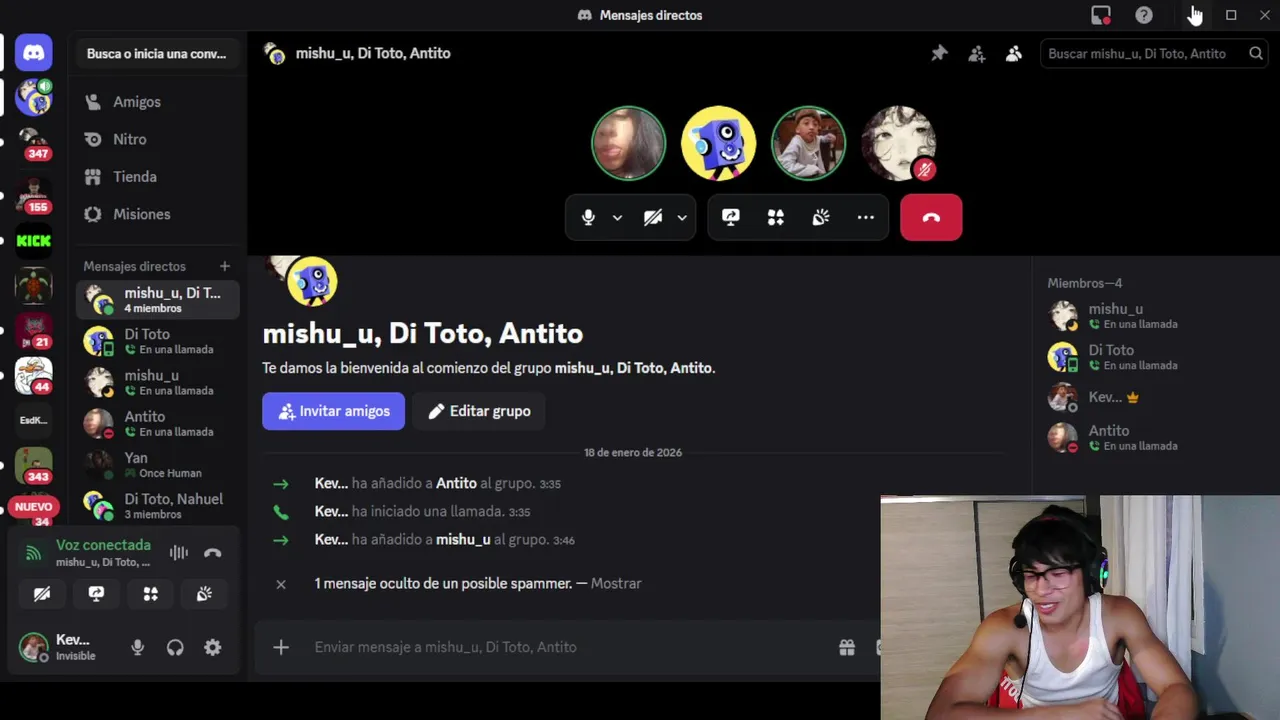Focus the Buscar mishu_u search field
Screen dimensions: 1280x720
click(1154, 53)
